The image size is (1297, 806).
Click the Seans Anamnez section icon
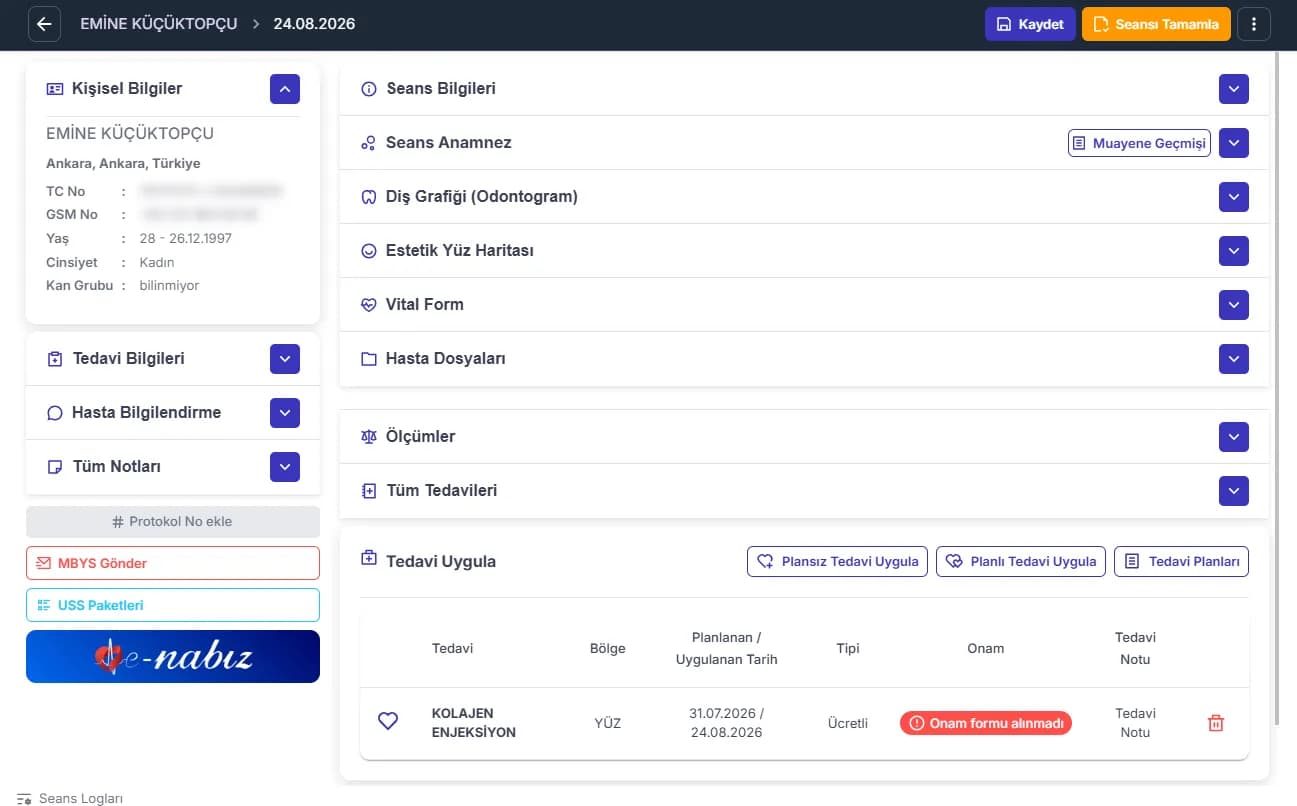tap(368, 143)
